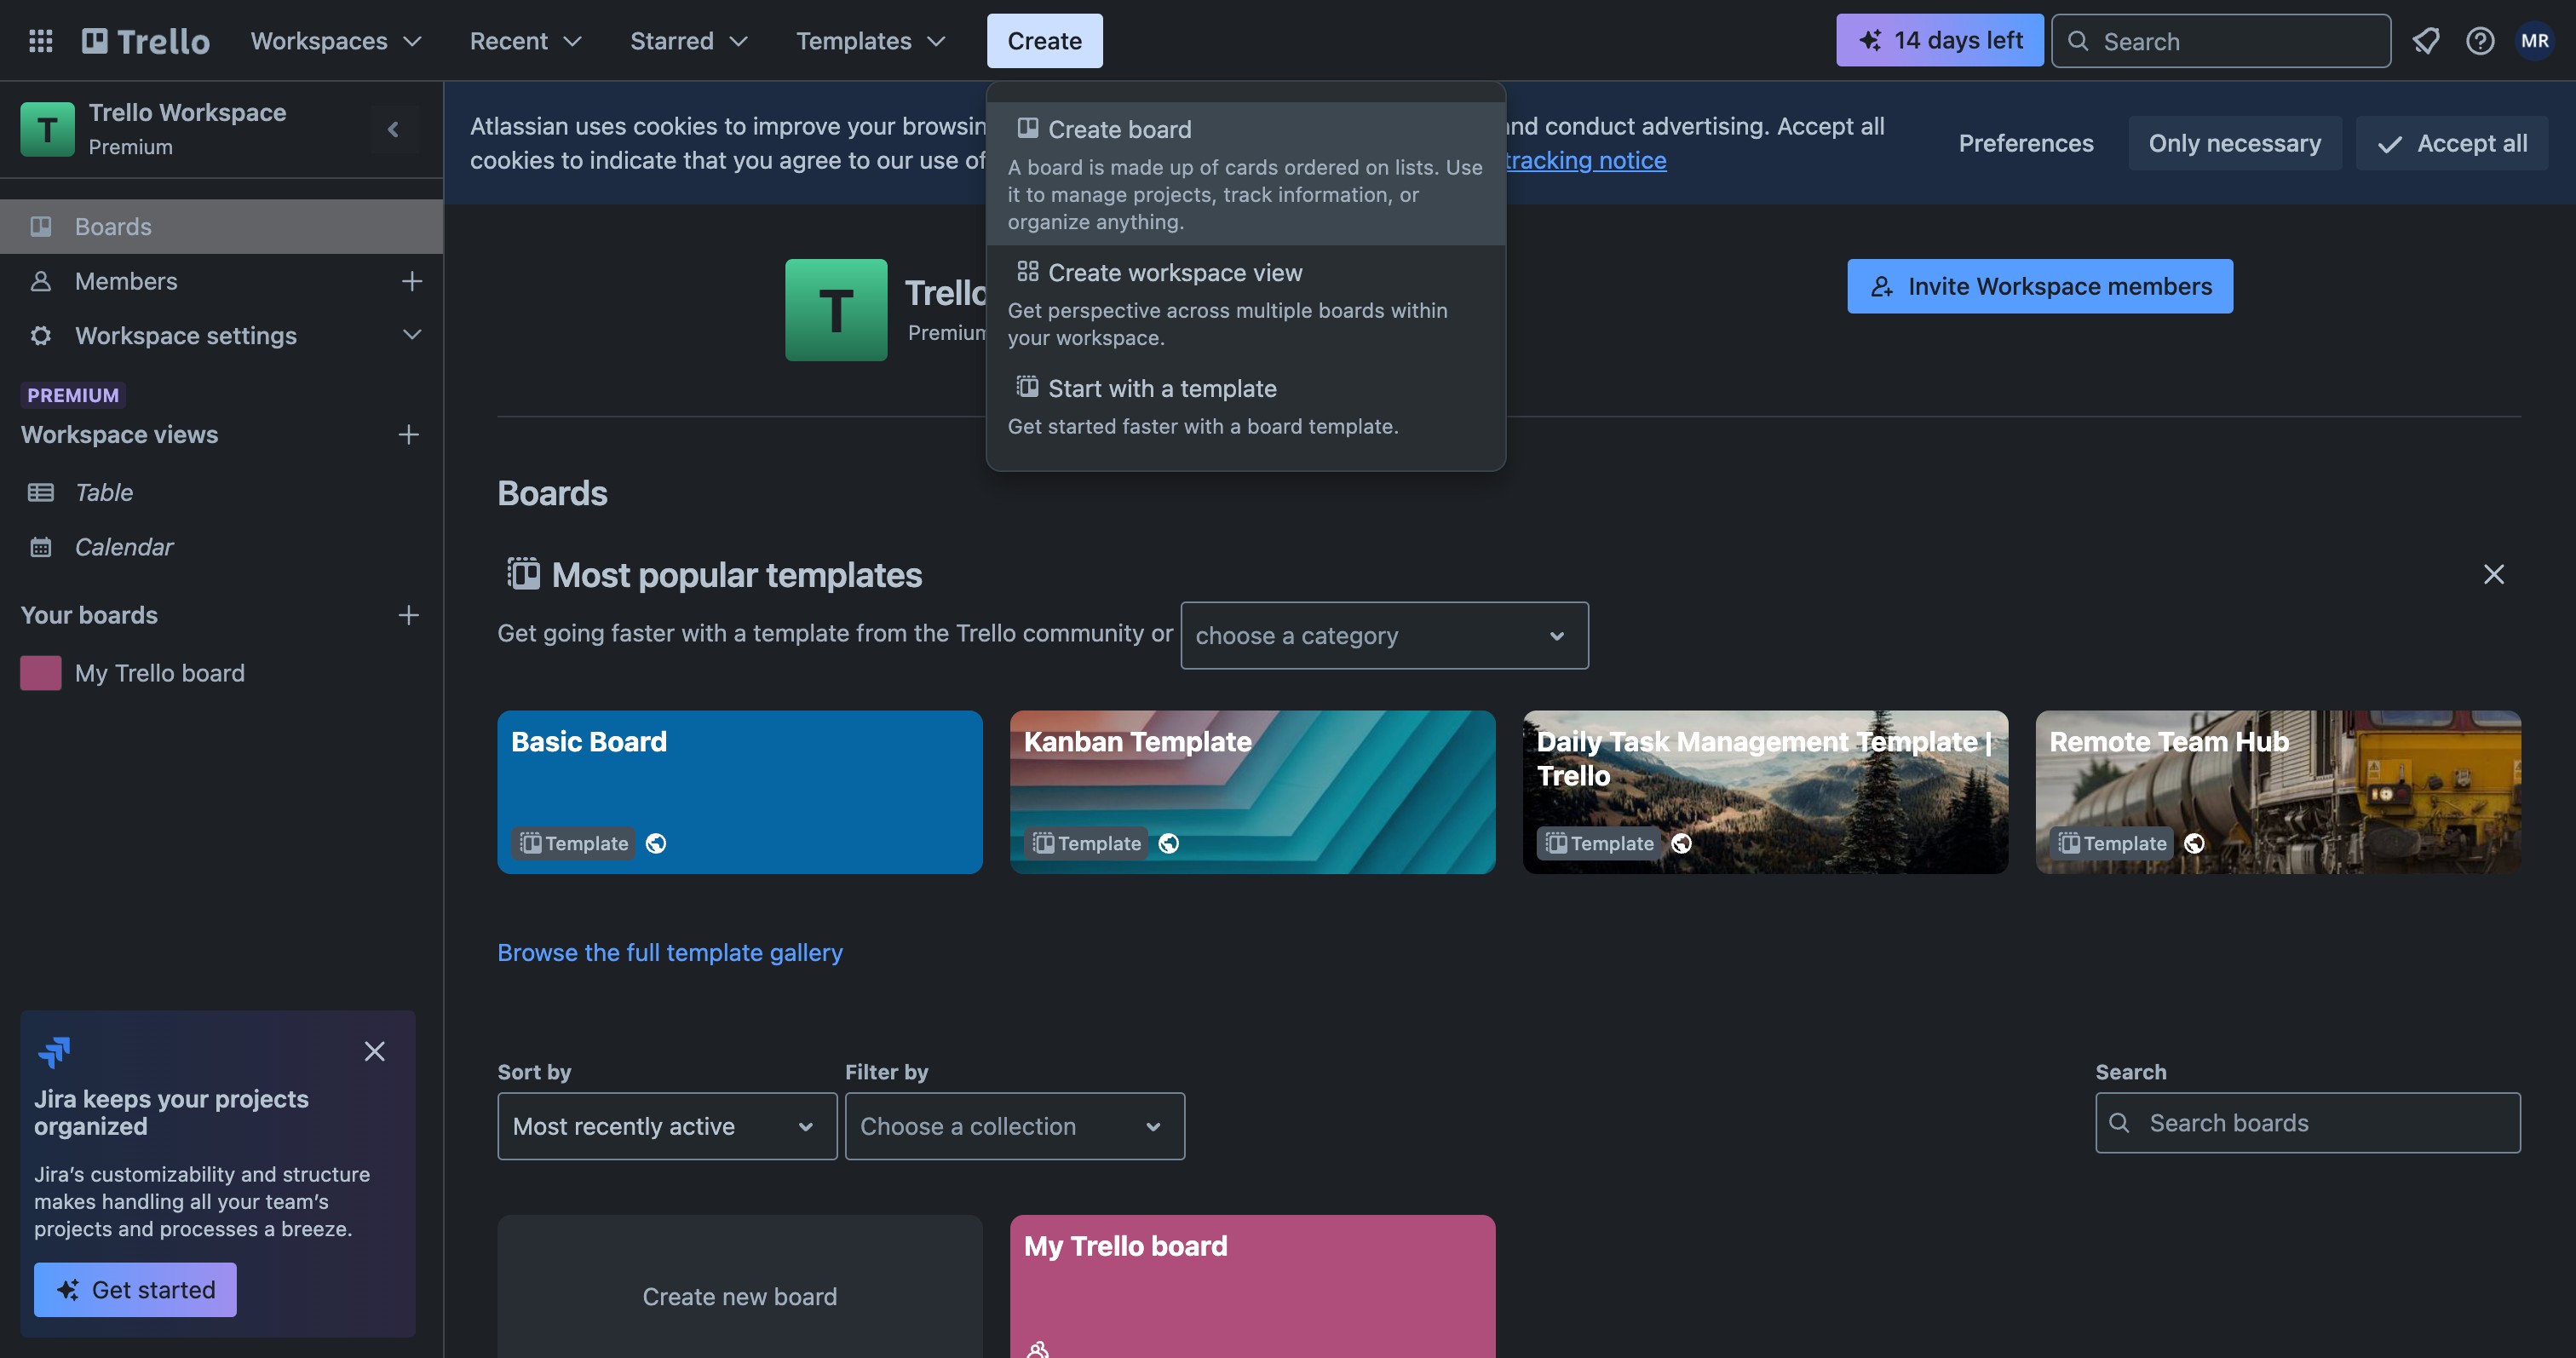Screen dimensions: 2576x1358
Task: Select Create workspace view option
Action: pos(1246,303)
